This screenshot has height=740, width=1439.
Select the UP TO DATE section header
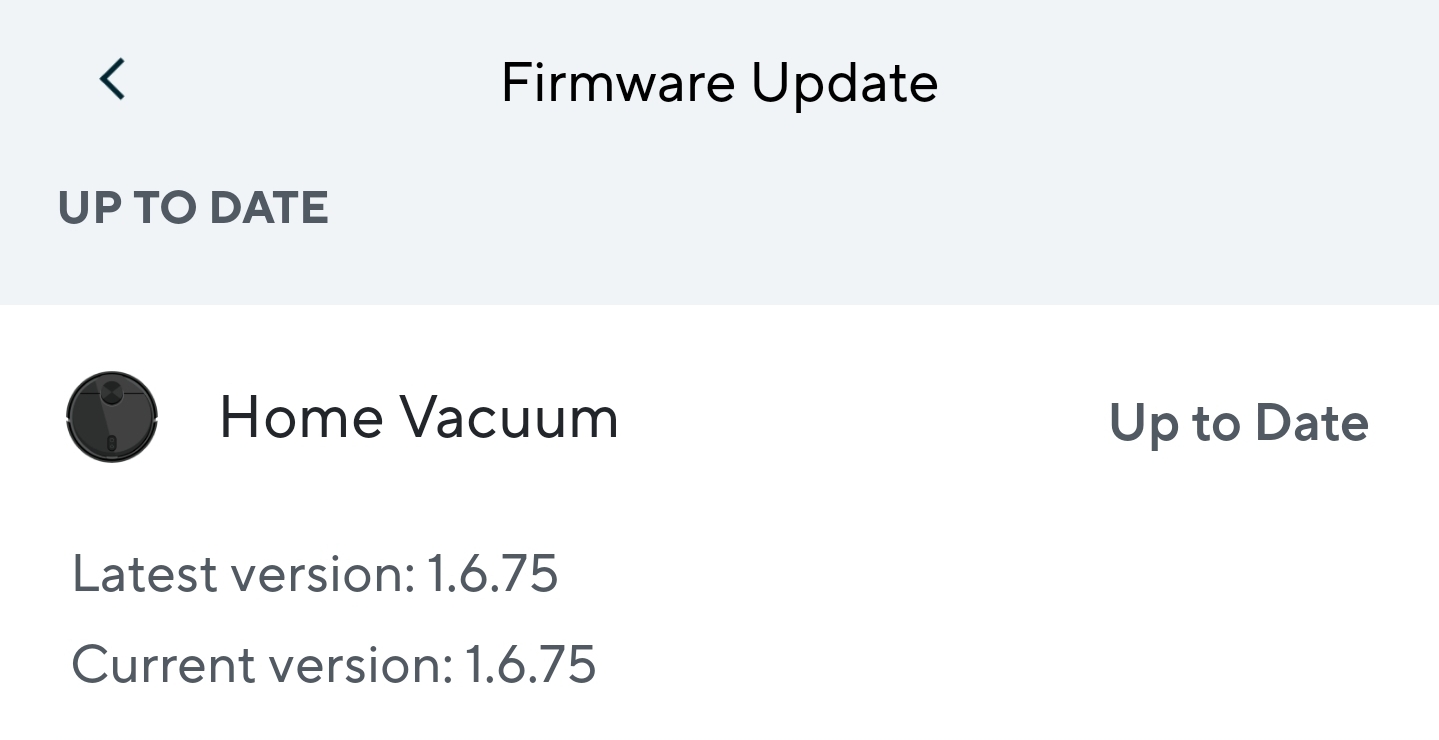coord(193,208)
